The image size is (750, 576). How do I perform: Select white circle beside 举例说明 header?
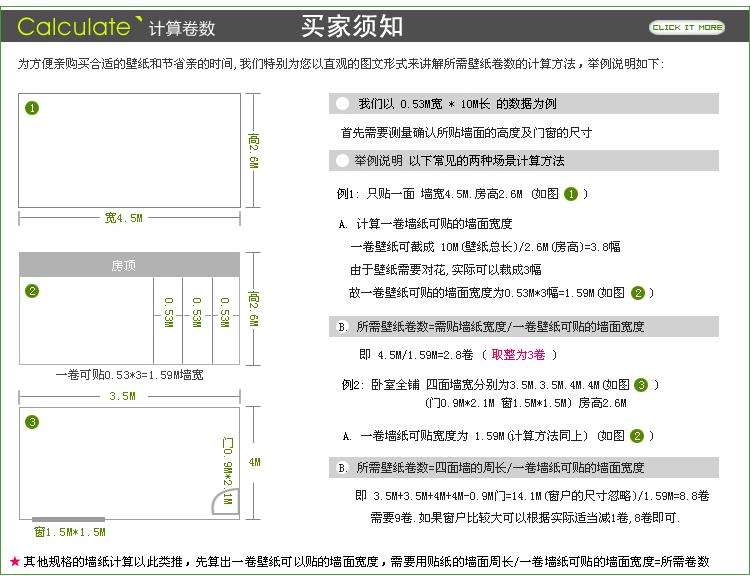tap(343, 160)
